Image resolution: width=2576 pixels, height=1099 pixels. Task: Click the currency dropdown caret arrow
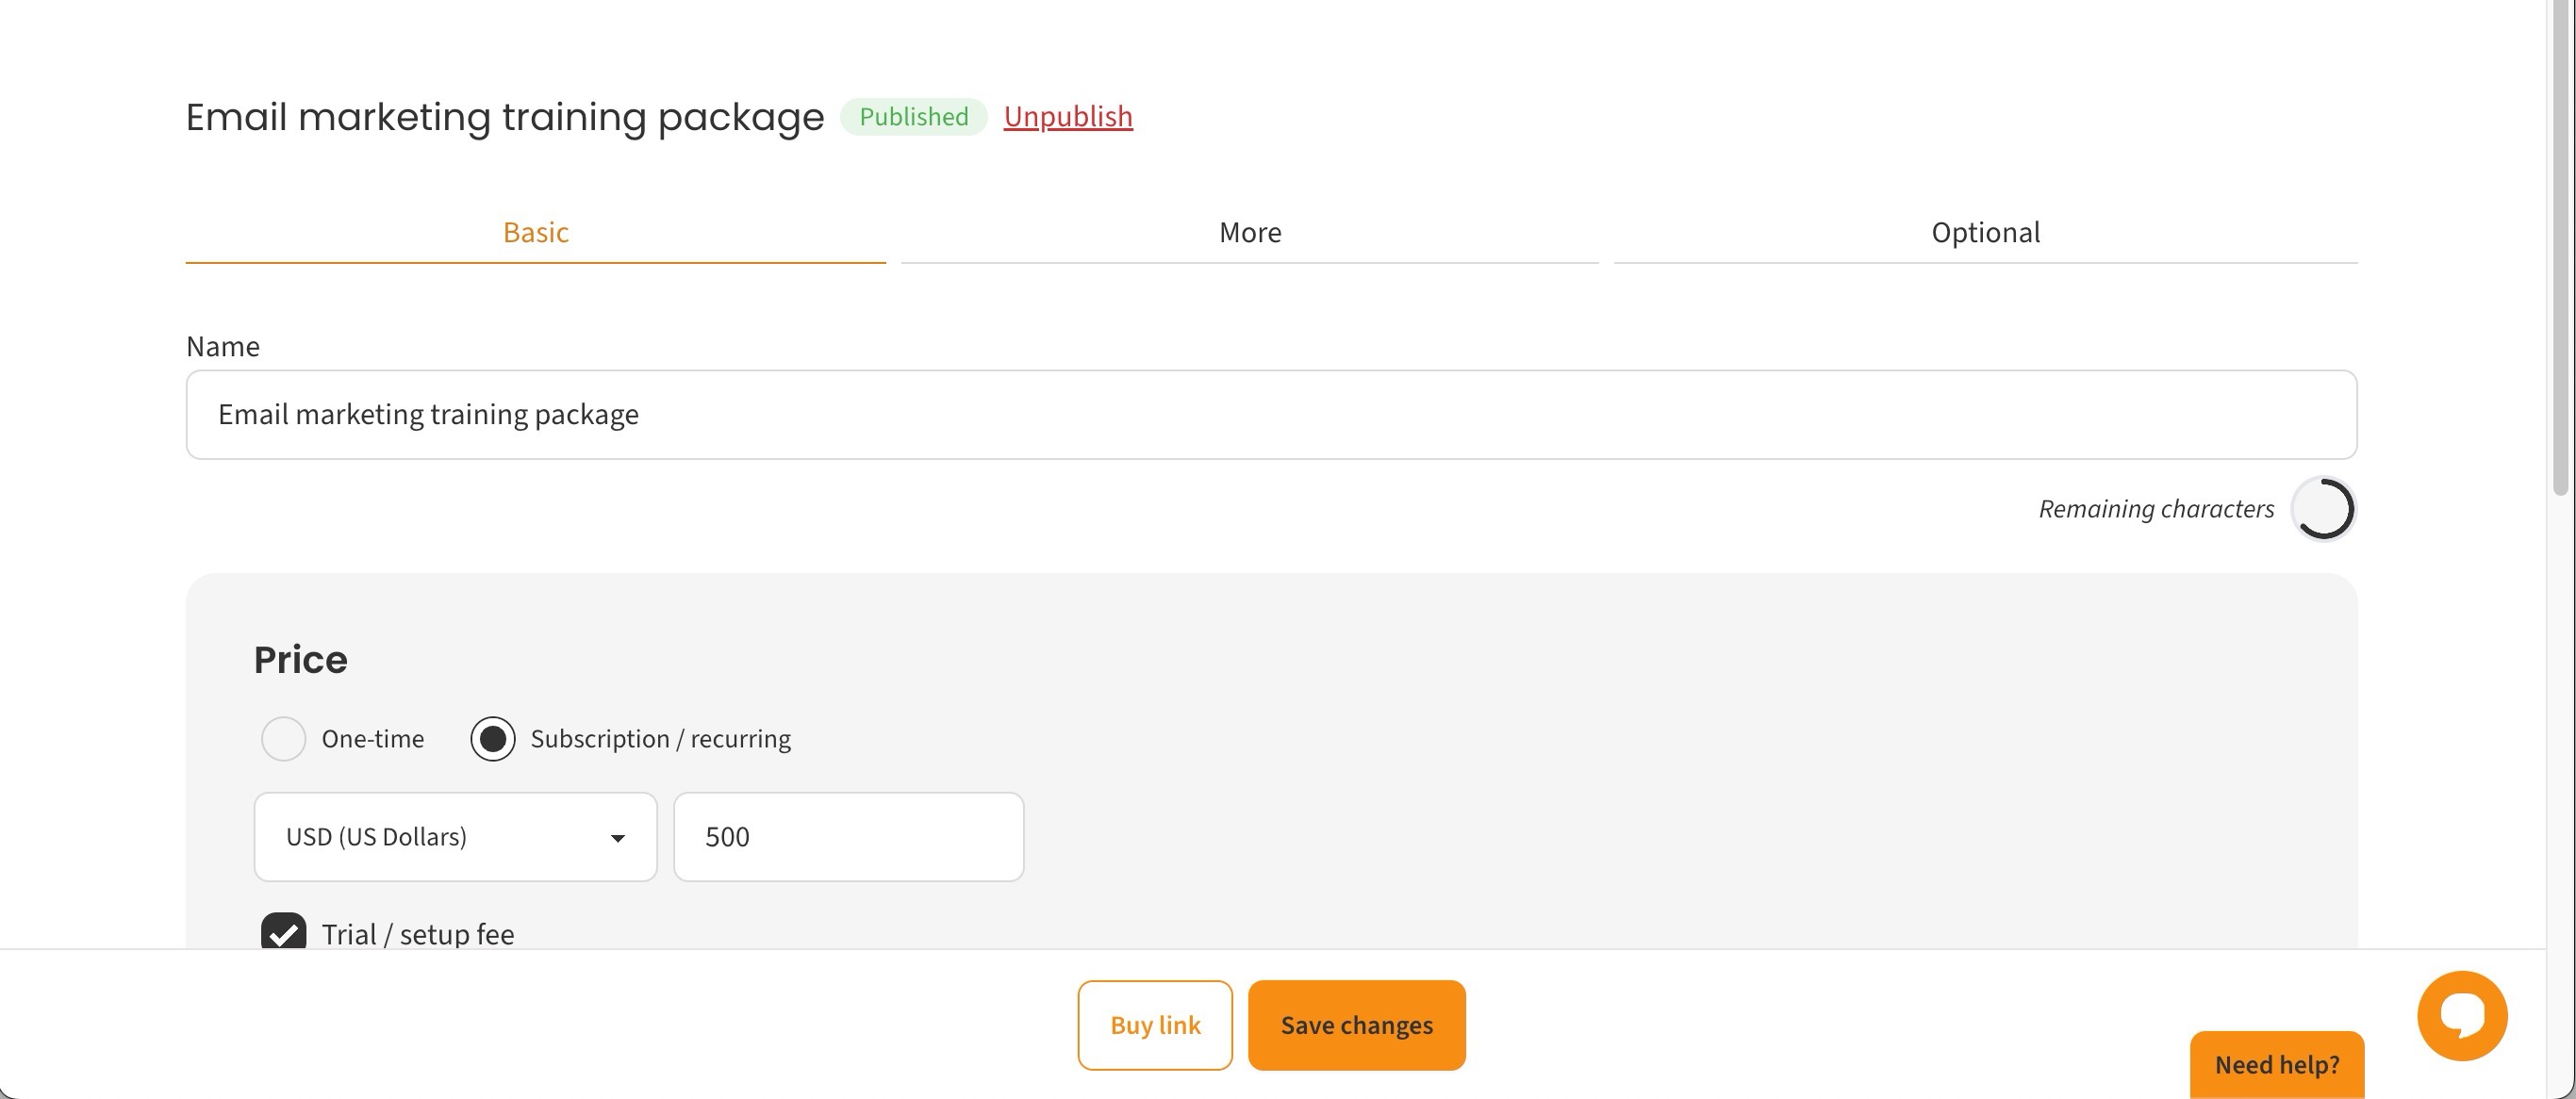coord(618,838)
